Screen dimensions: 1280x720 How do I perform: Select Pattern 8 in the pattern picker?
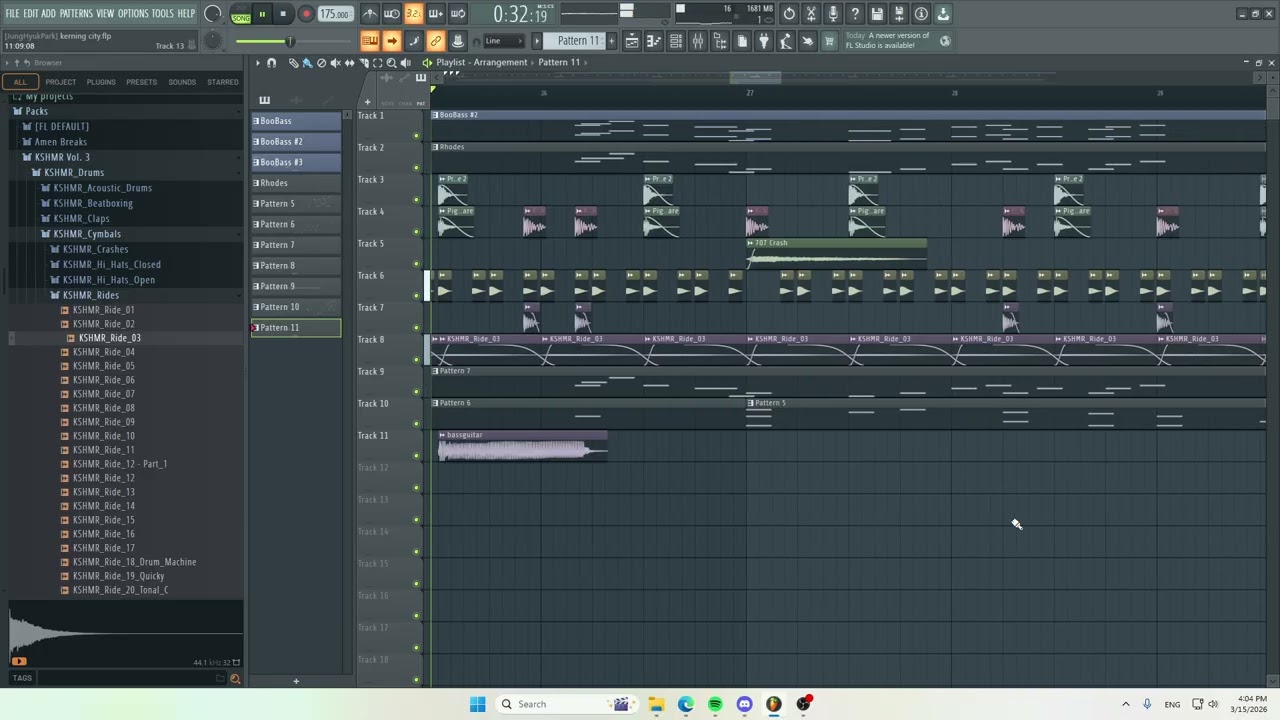point(296,266)
